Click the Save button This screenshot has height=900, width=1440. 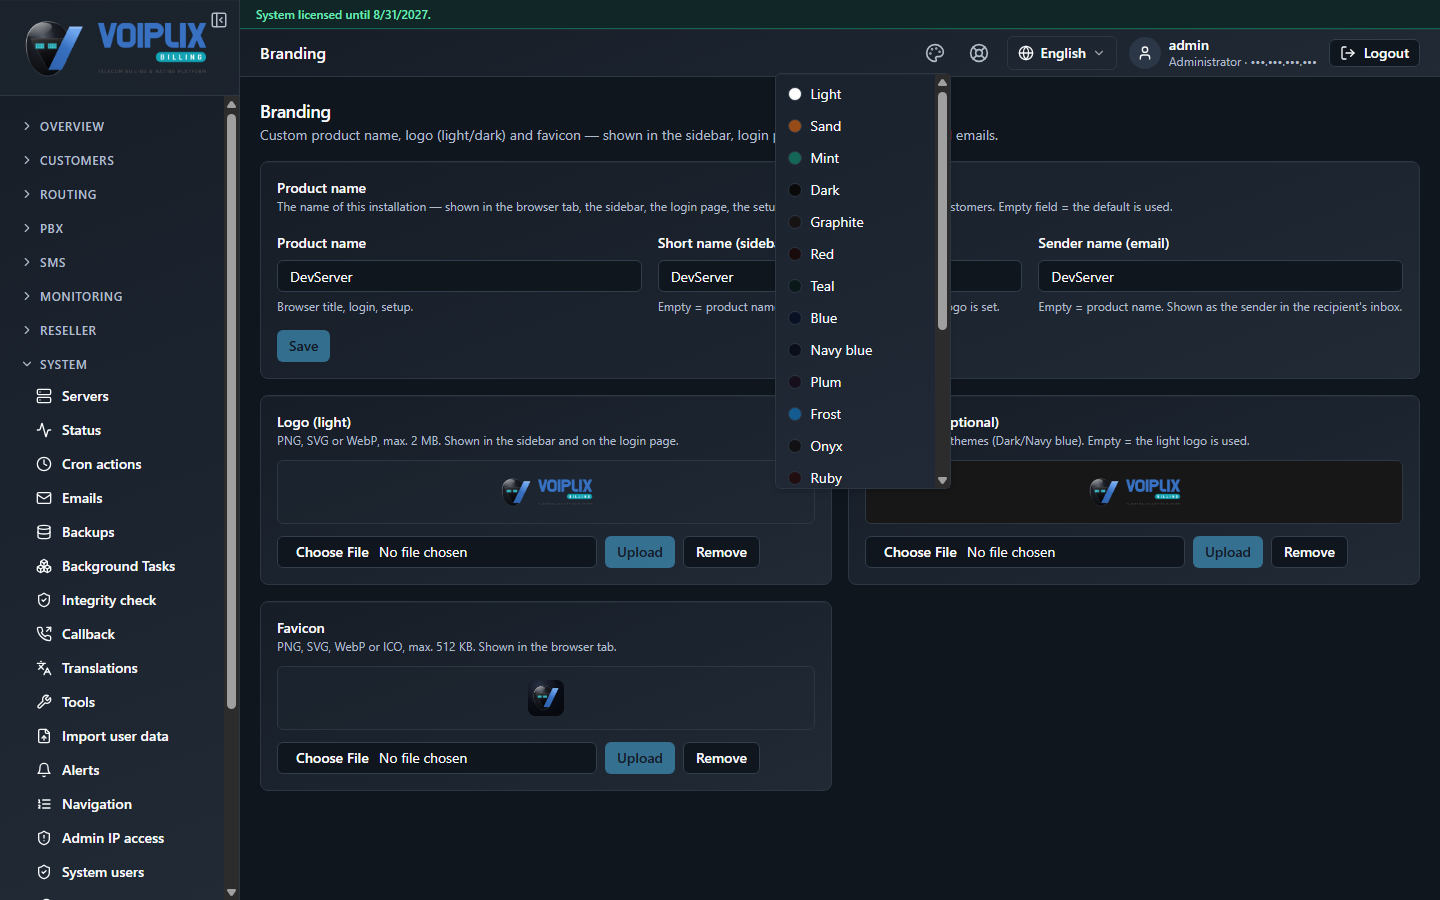pos(303,346)
